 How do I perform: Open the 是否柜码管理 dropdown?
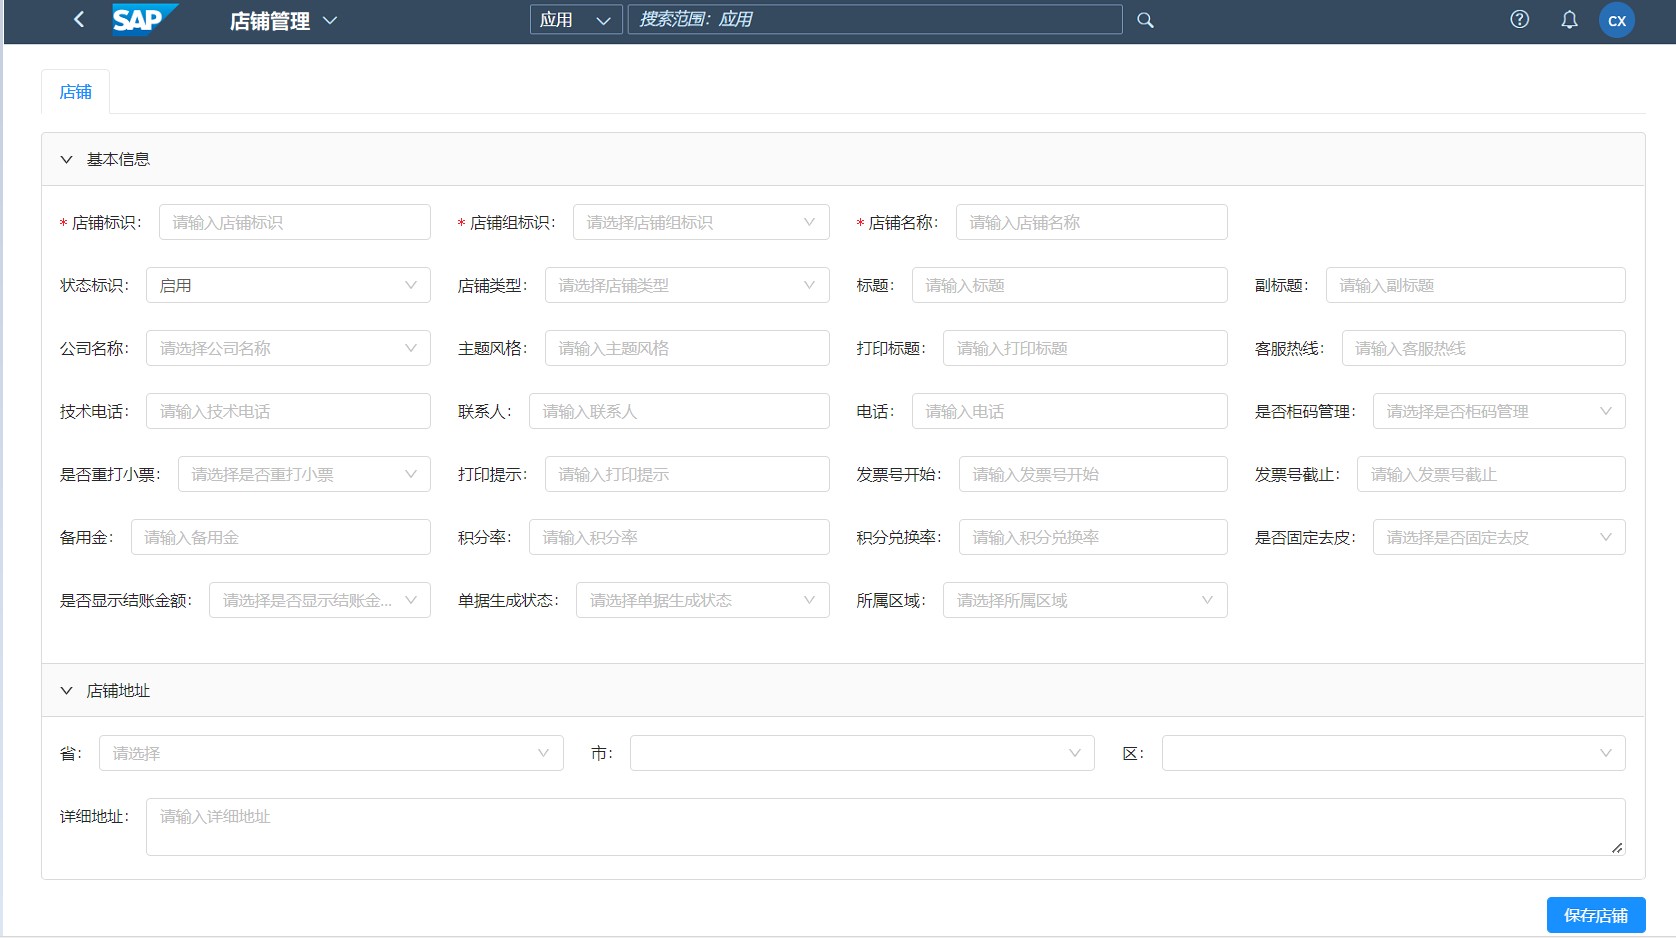click(1499, 411)
